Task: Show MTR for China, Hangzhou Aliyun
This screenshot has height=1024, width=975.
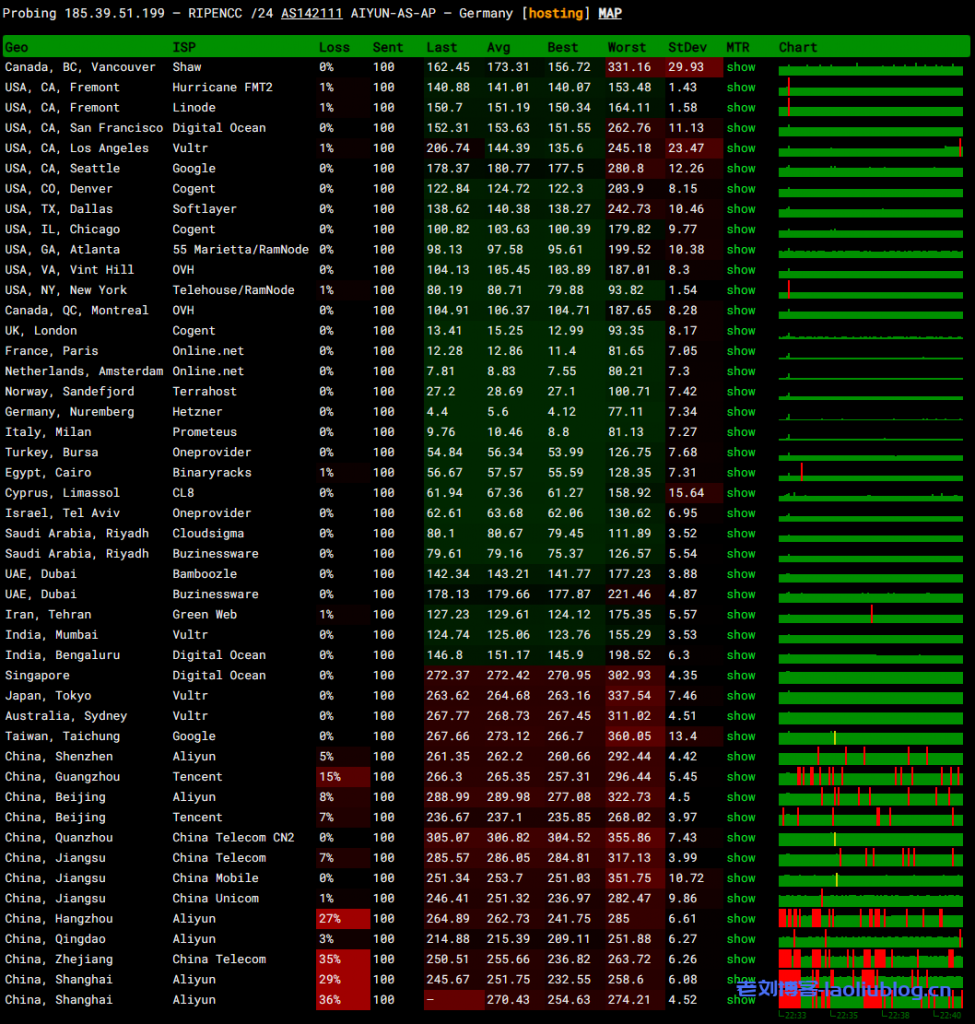Action: [741, 918]
